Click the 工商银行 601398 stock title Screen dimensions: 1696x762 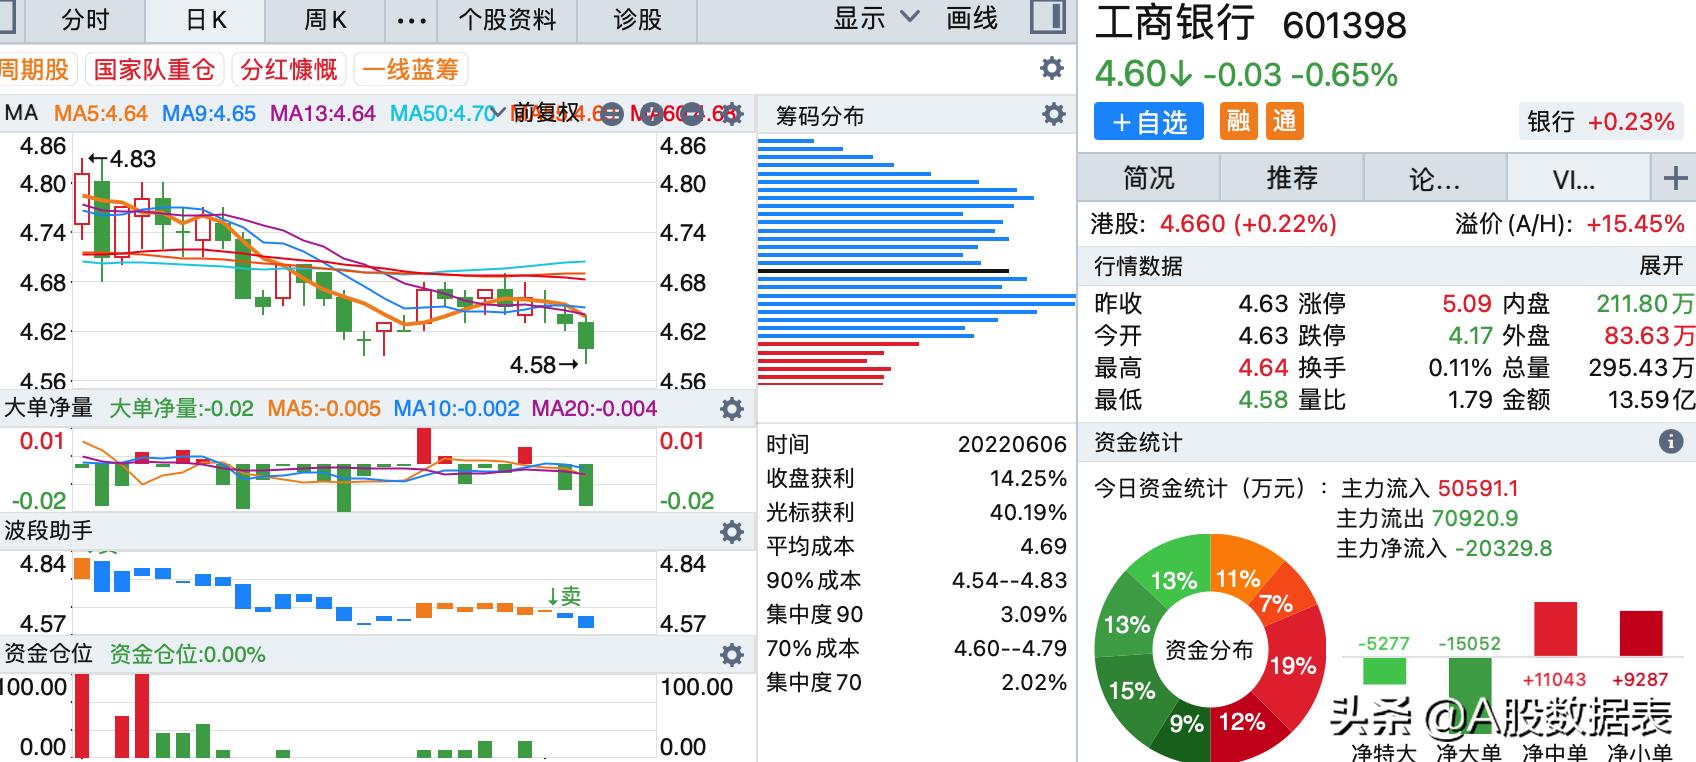1250,24
